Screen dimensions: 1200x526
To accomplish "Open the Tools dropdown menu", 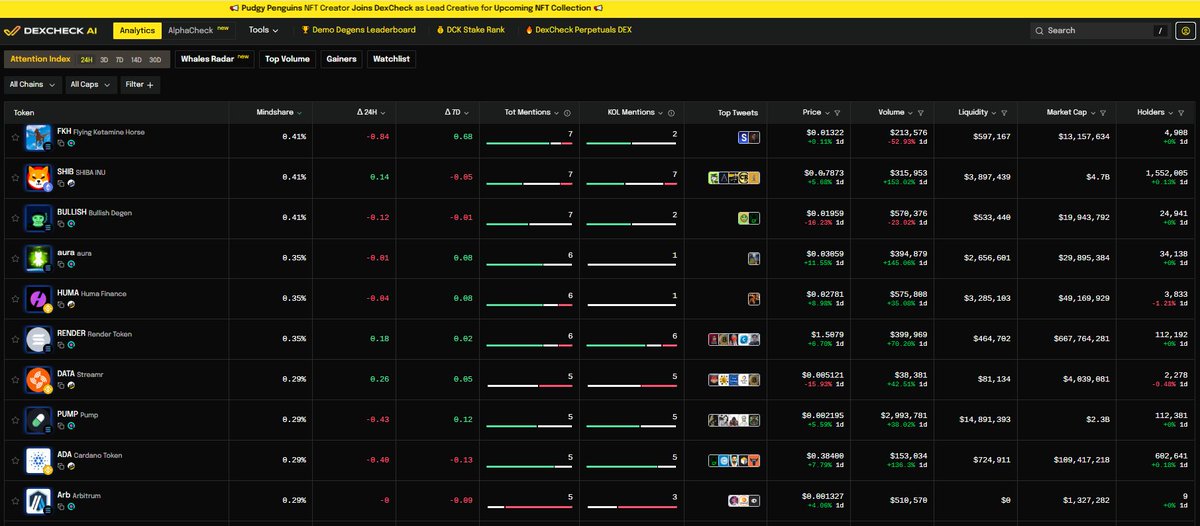I will [x=264, y=31].
